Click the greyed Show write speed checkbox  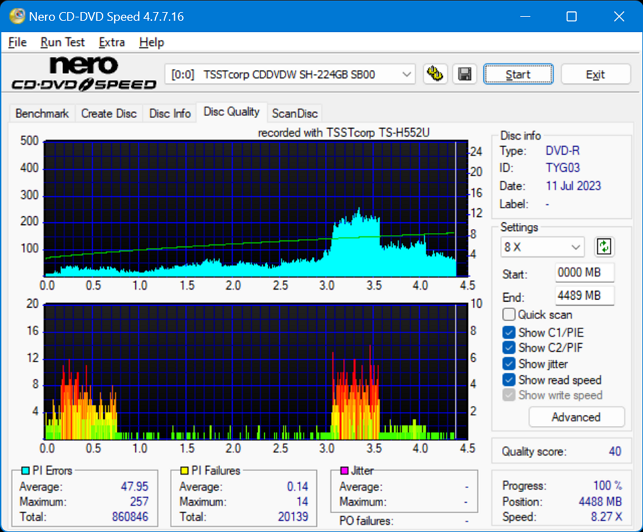508,395
